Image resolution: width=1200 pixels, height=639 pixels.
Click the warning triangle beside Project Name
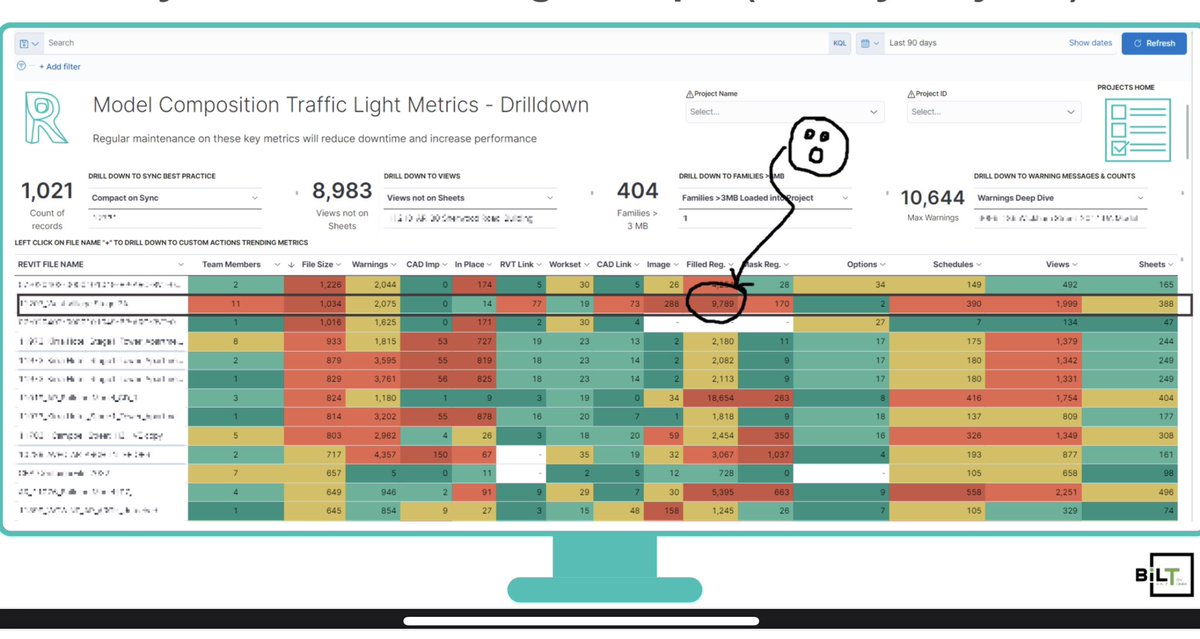pos(690,94)
